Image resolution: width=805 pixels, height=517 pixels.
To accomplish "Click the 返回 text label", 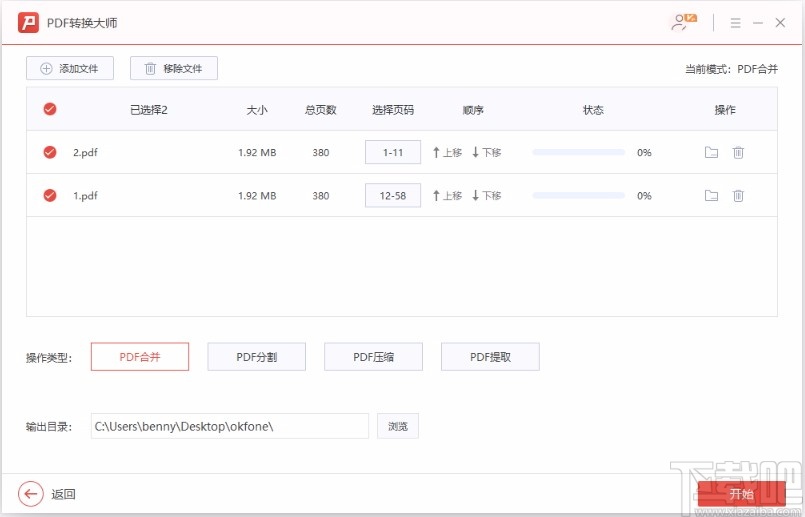I will pyautogui.click(x=64, y=494).
